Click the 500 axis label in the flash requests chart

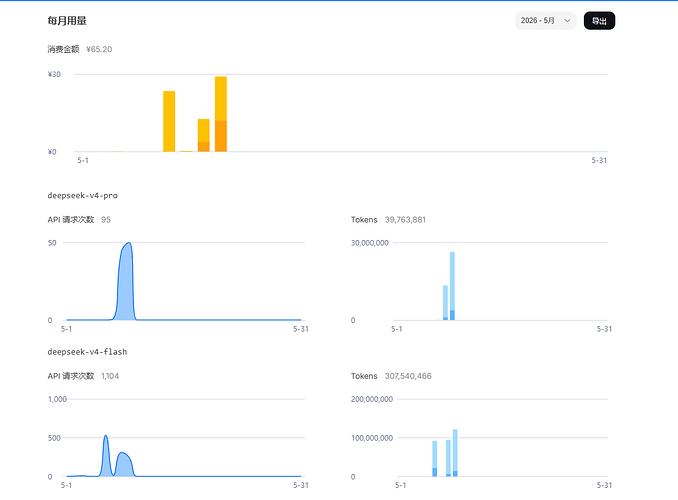click(54, 438)
